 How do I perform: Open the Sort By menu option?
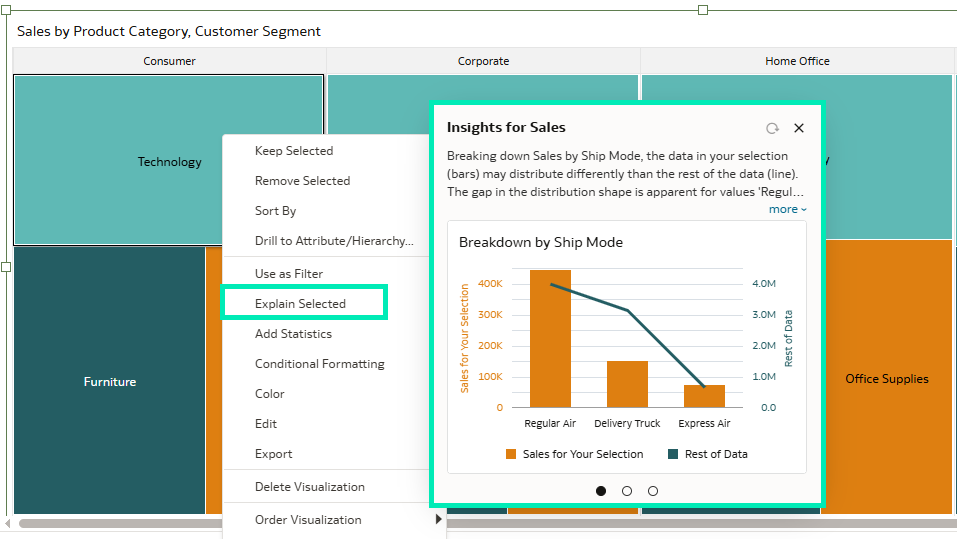(275, 211)
